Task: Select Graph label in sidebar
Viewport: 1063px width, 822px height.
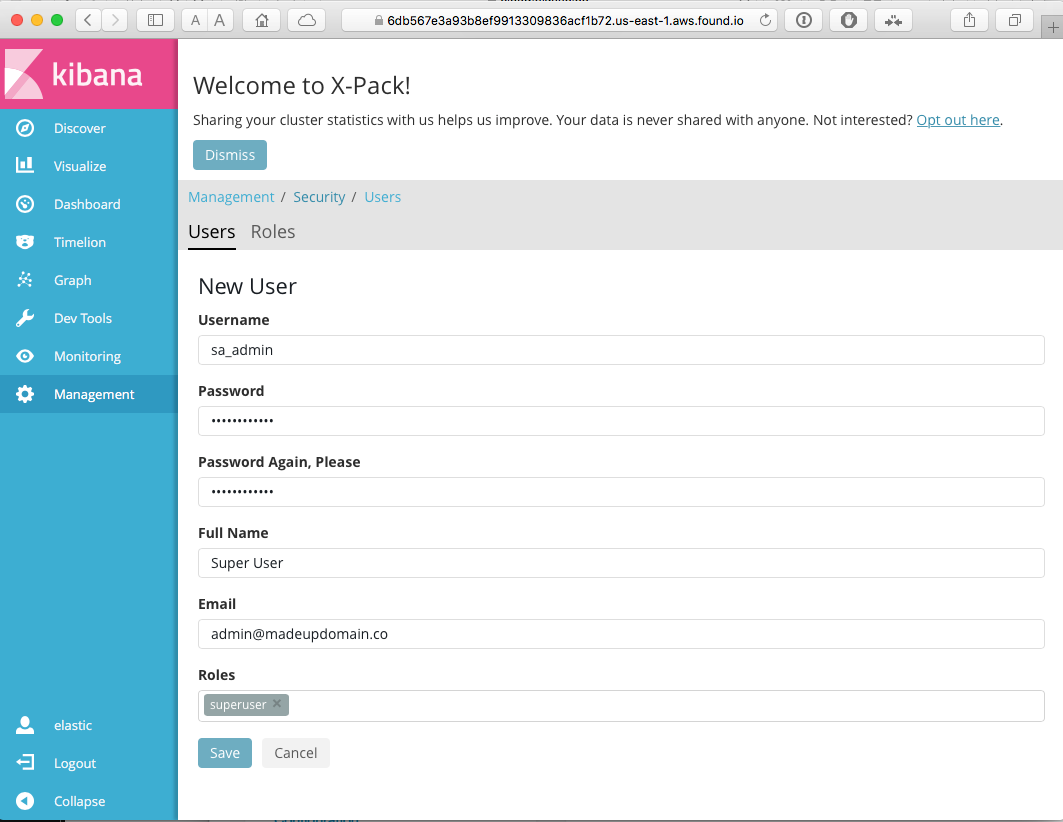Action: tap(73, 280)
